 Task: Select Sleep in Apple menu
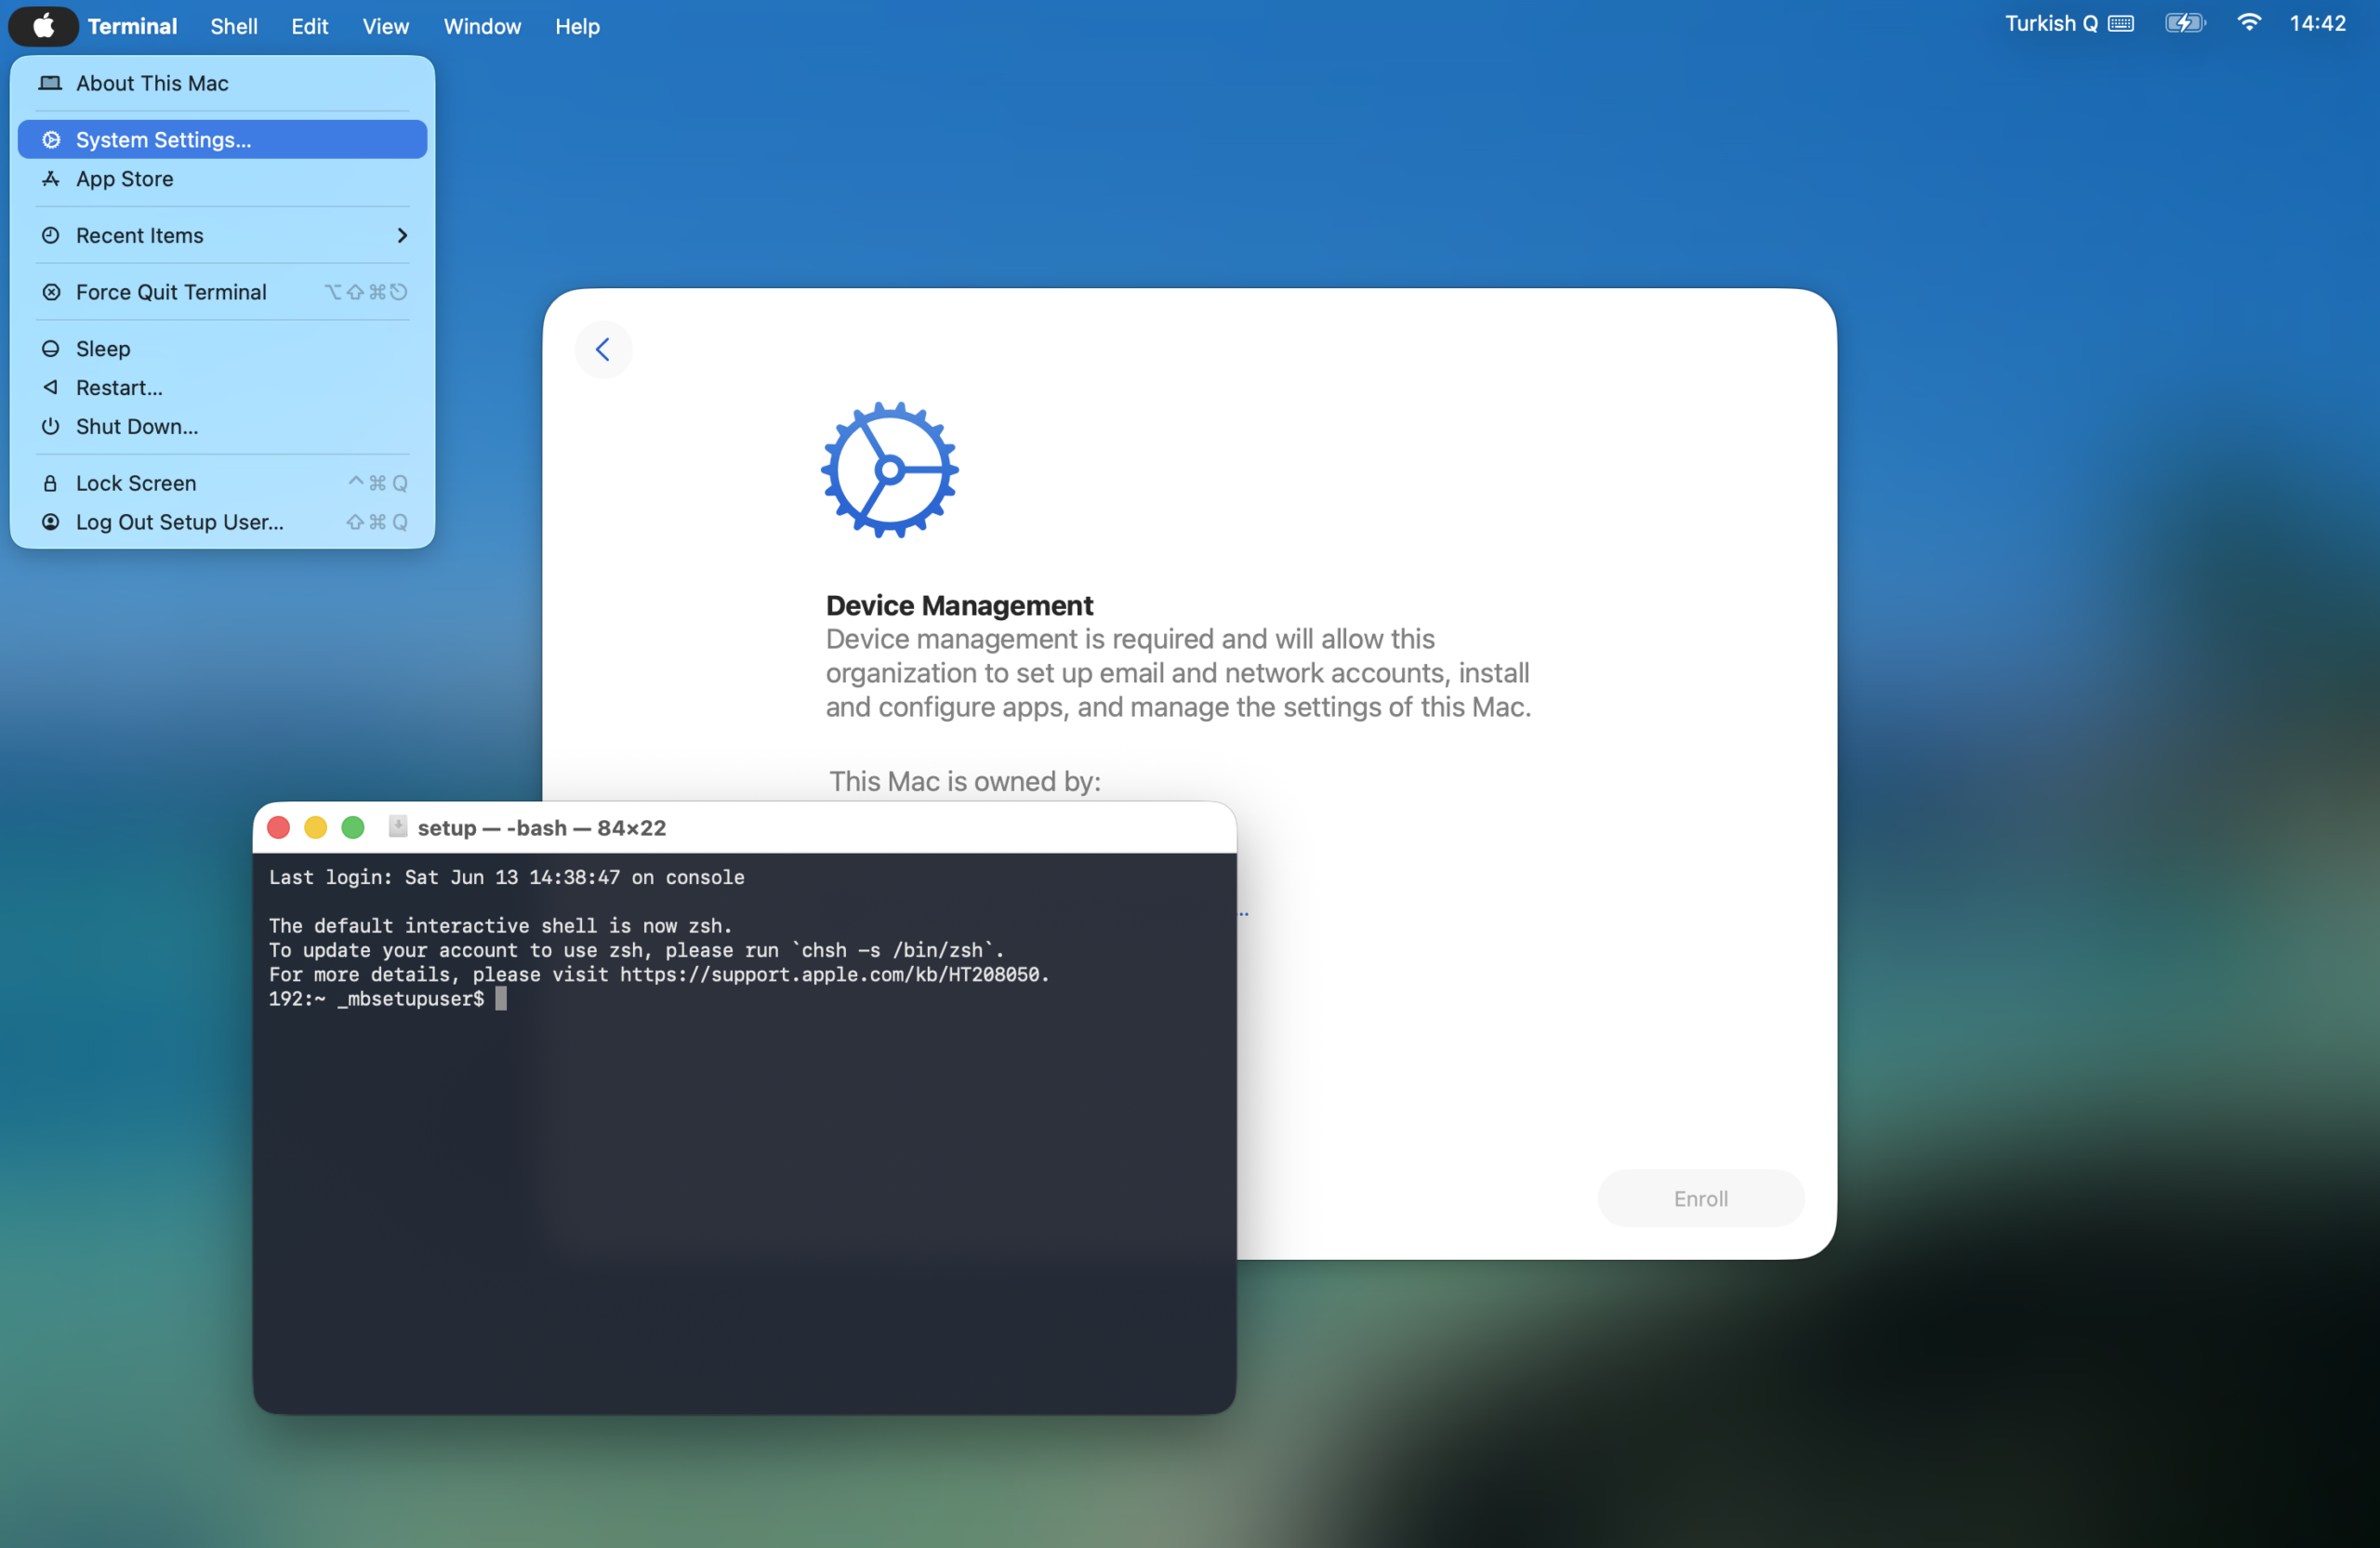(x=222, y=349)
